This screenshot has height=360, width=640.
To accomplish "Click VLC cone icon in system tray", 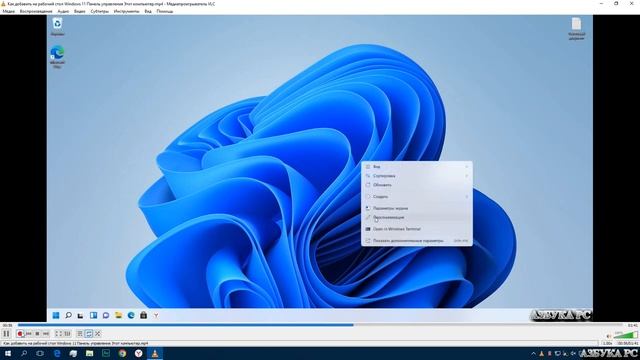I will point(541,353).
